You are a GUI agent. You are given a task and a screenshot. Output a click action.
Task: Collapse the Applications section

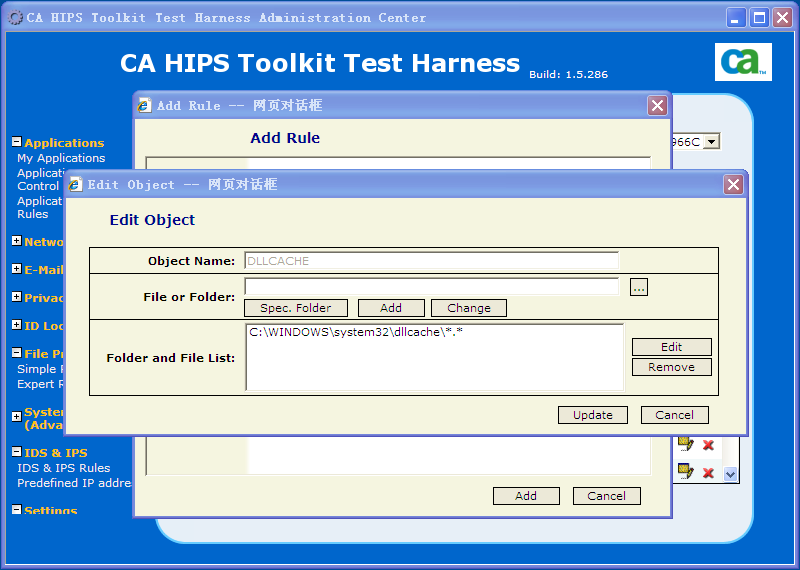[17, 142]
